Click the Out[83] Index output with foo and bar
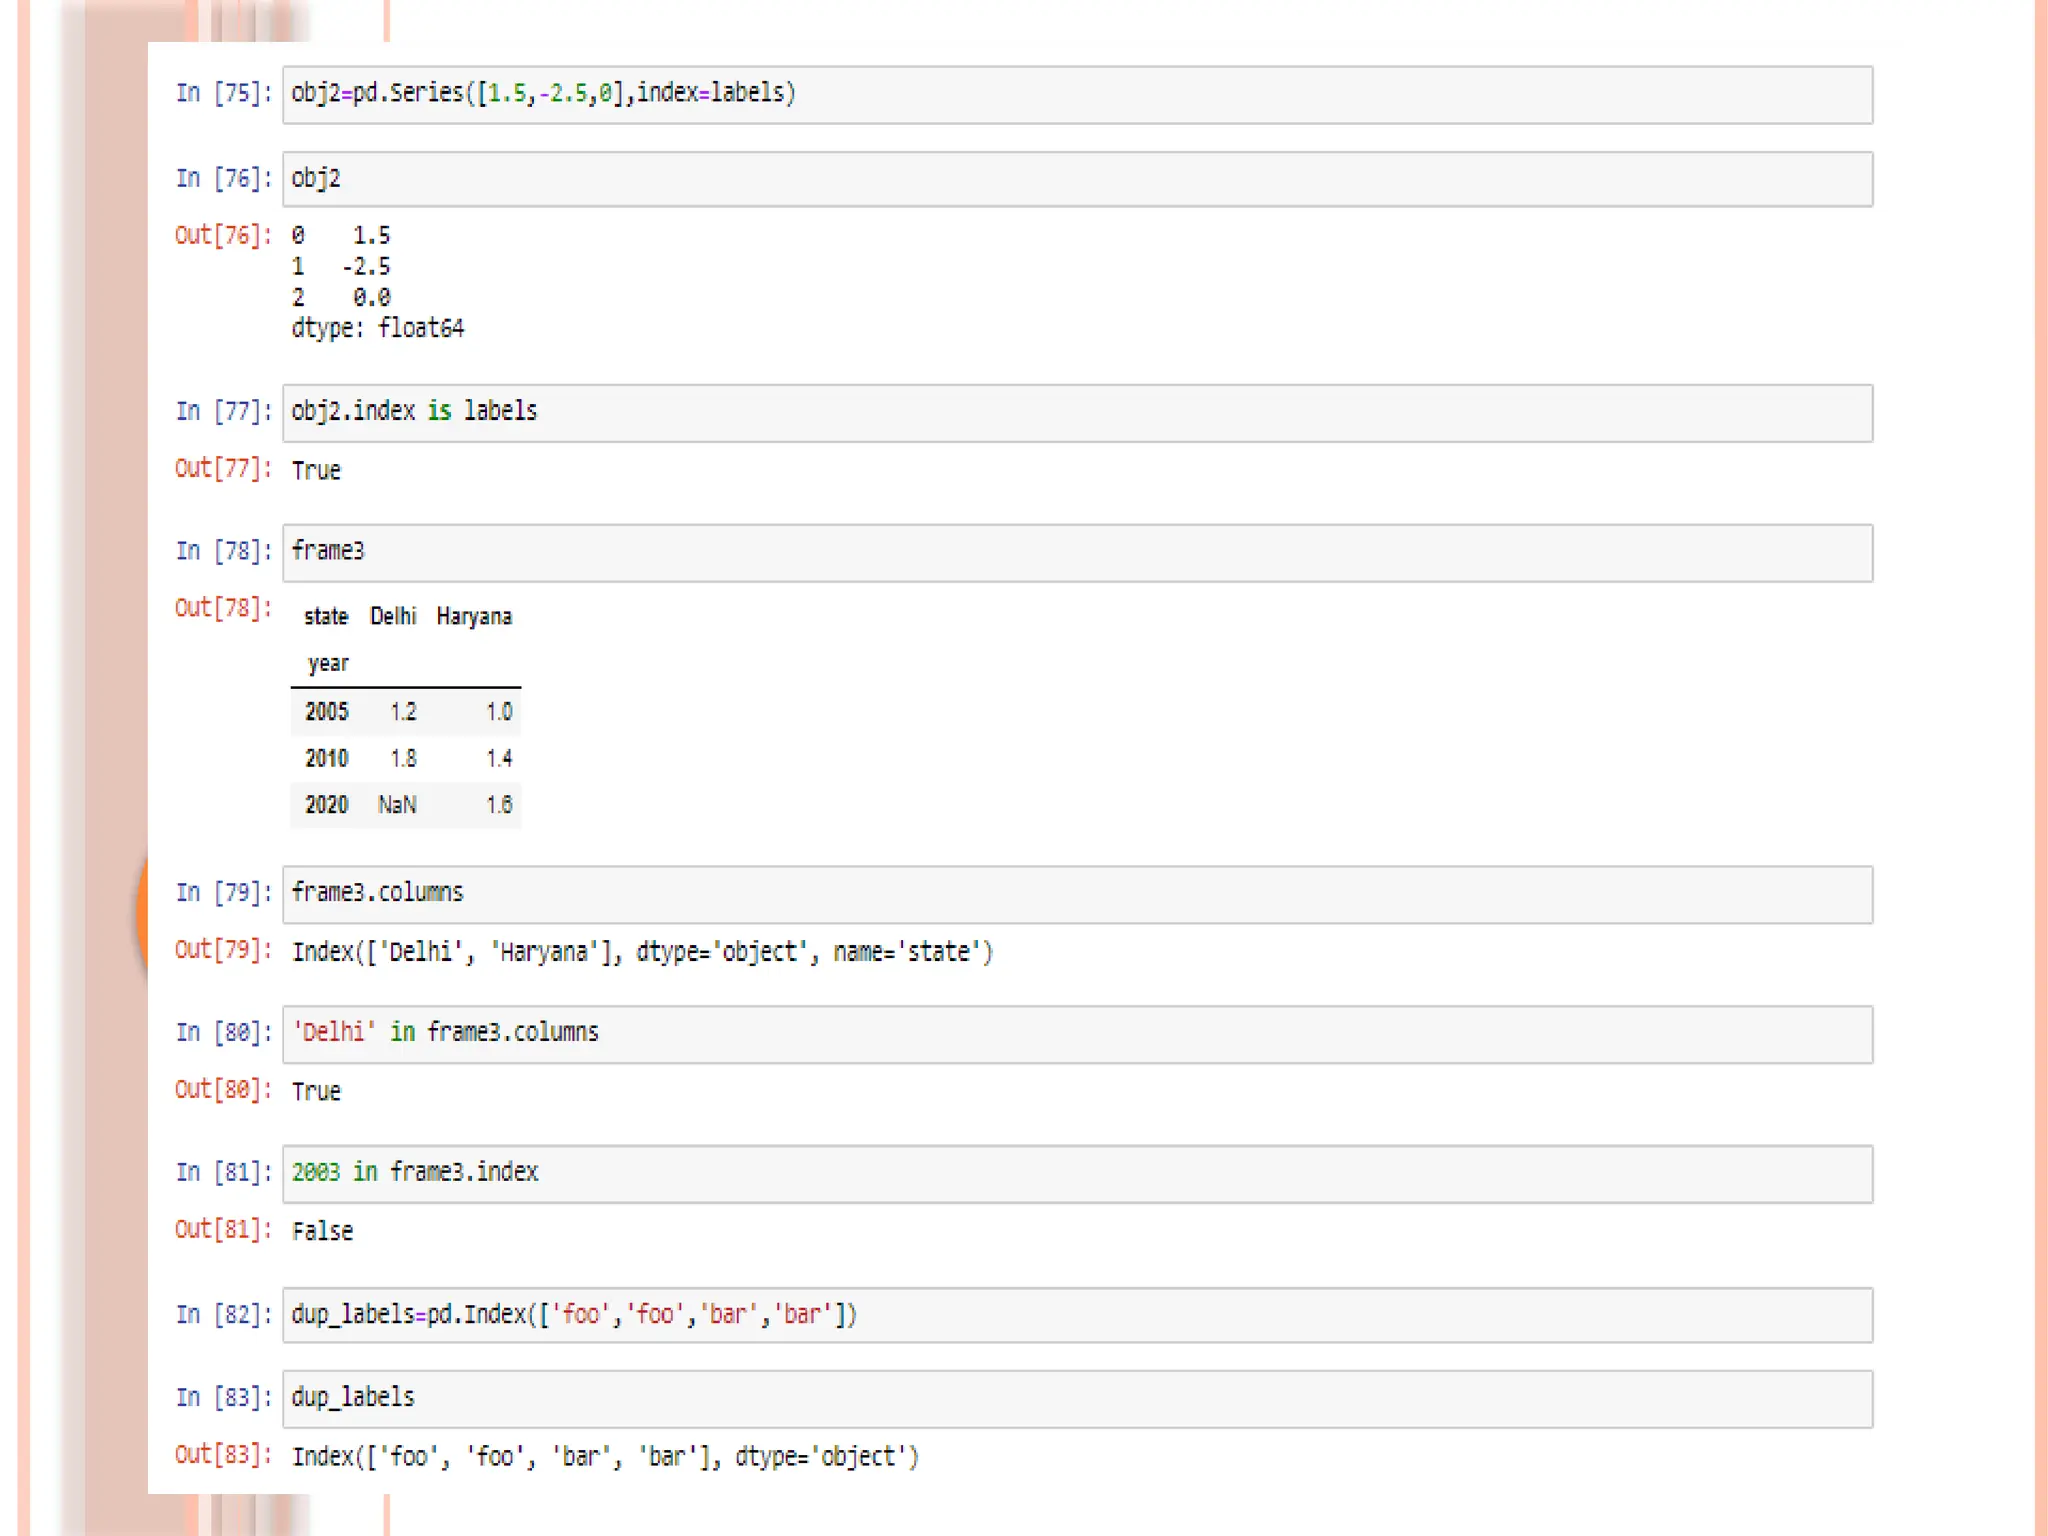 (605, 1457)
